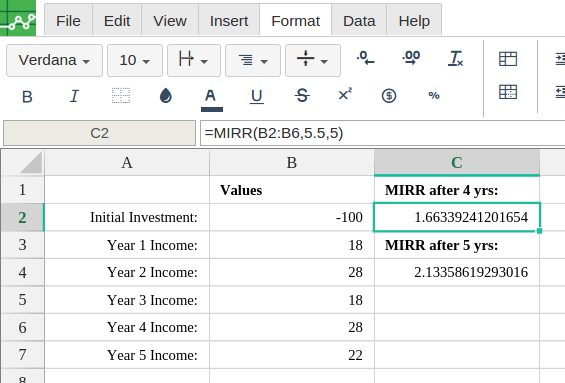The width and height of the screenshot is (565, 383).
Task: Open the cell borders icon
Action: coord(121,96)
